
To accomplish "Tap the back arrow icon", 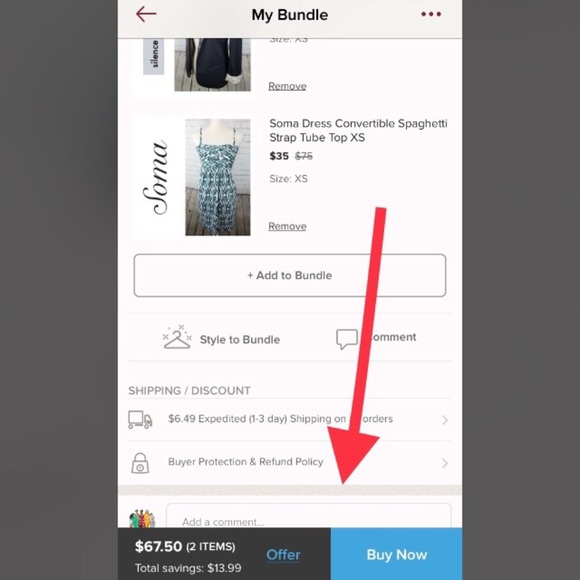I will pyautogui.click(x=146, y=14).
